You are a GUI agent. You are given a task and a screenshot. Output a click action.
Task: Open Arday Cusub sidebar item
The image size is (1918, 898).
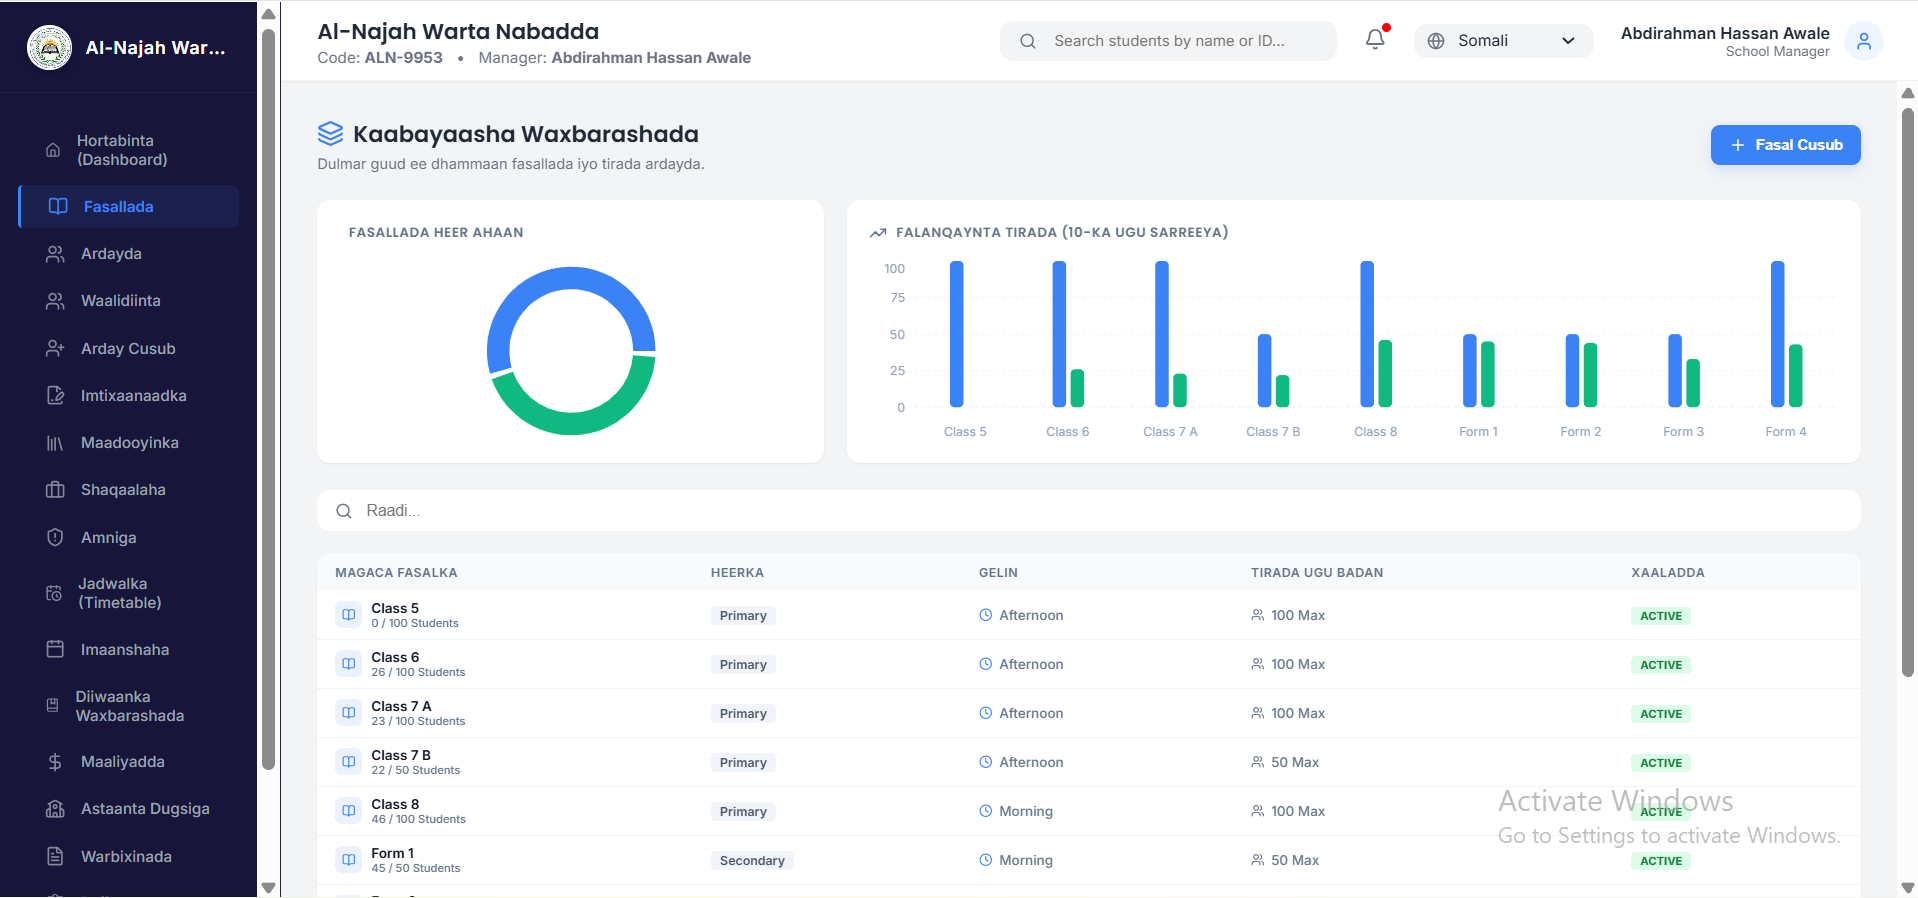click(x=128, y=349)
